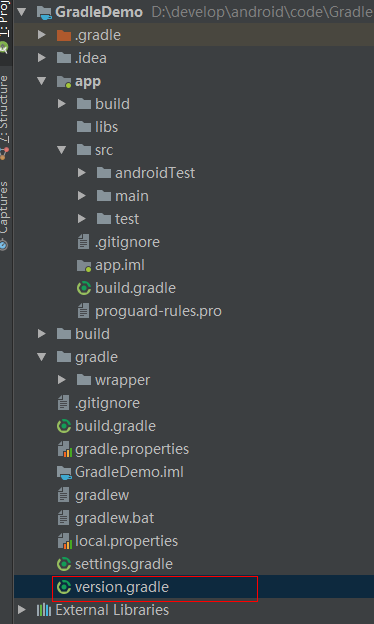The width and height of the screenshot is (374, 624).
Task: Select the app module label
Action: tap(88, 82)
